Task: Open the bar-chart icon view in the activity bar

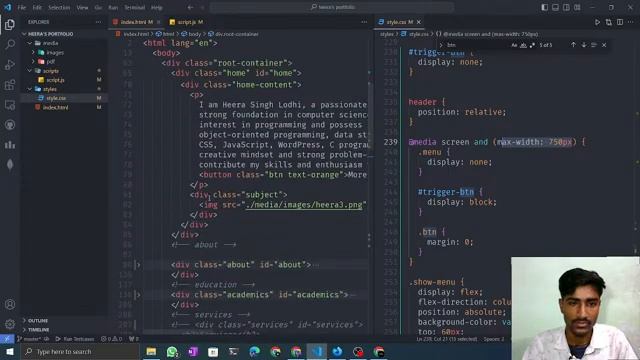Action: [x=10, y=144]
